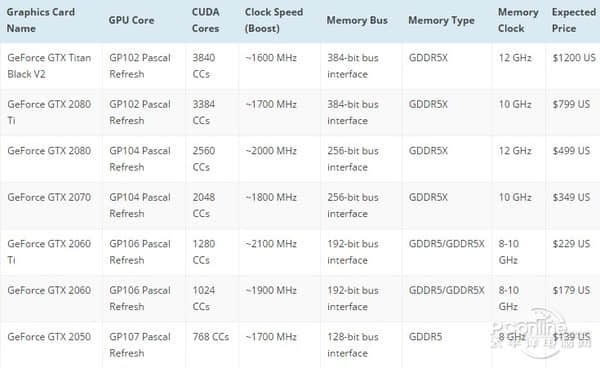Click the GeForce GTX 2080 Ti row name

49,112
